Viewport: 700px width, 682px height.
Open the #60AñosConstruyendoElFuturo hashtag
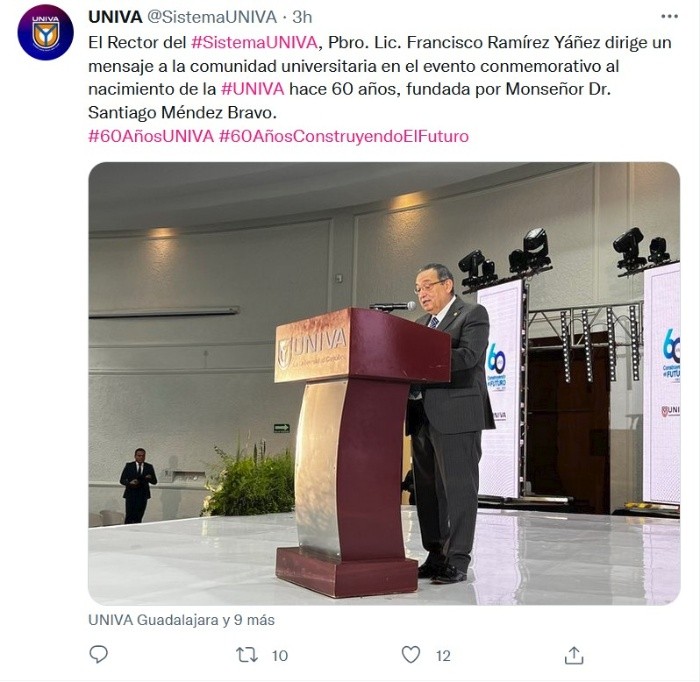coord(344,136)
